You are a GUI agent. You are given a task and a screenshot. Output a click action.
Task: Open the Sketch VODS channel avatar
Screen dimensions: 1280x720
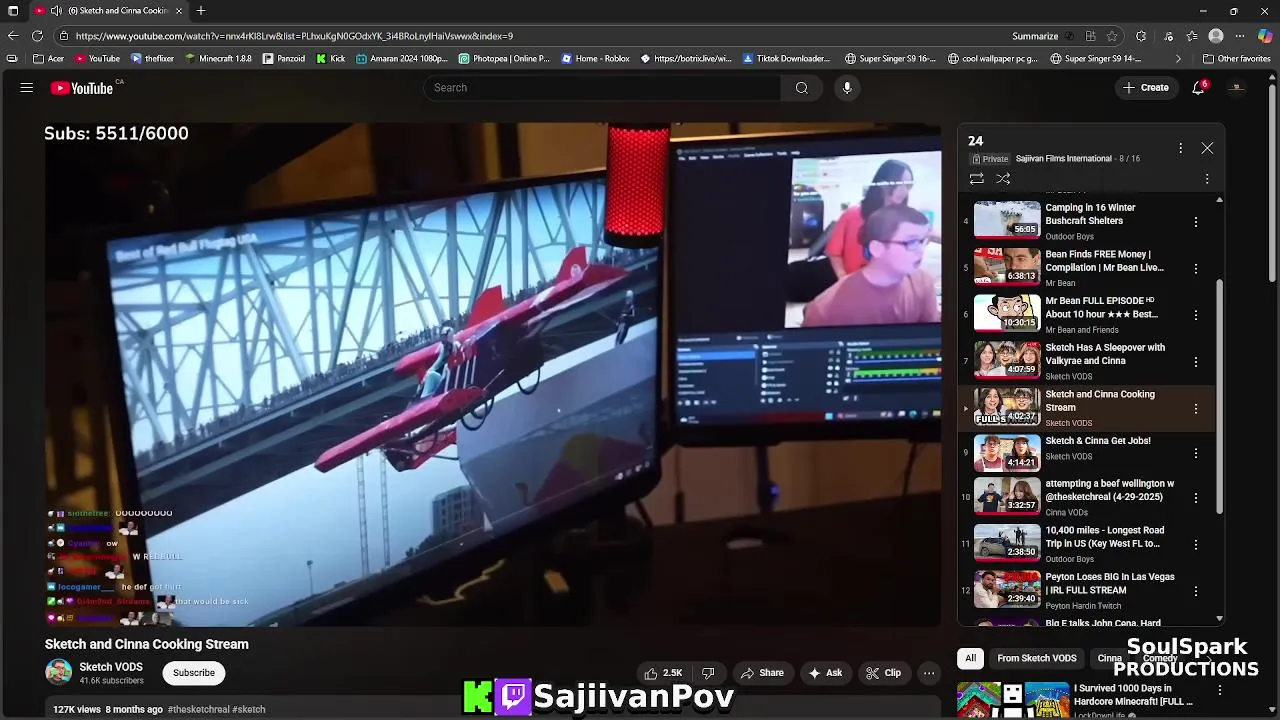click(58, 672)
